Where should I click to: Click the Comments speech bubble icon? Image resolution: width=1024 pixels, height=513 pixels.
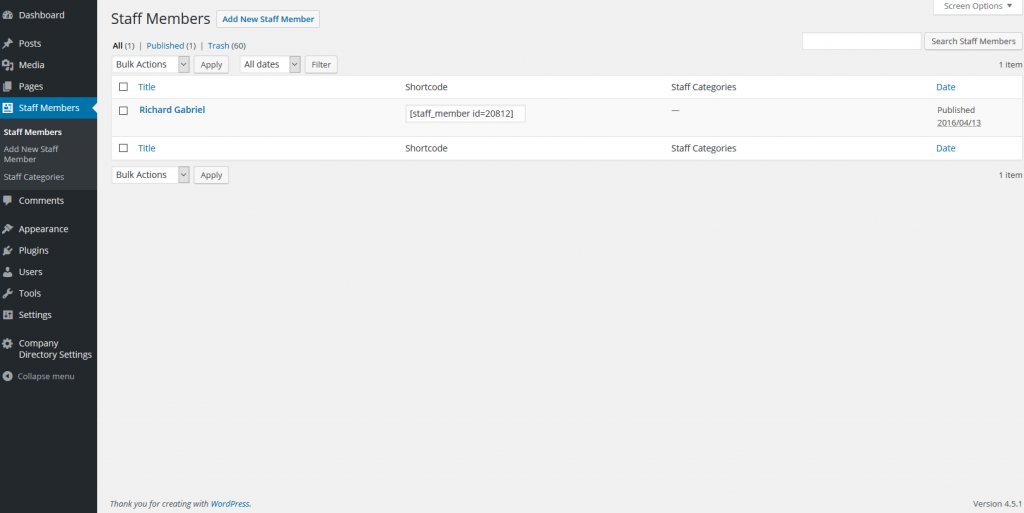(x=8, y=200)
